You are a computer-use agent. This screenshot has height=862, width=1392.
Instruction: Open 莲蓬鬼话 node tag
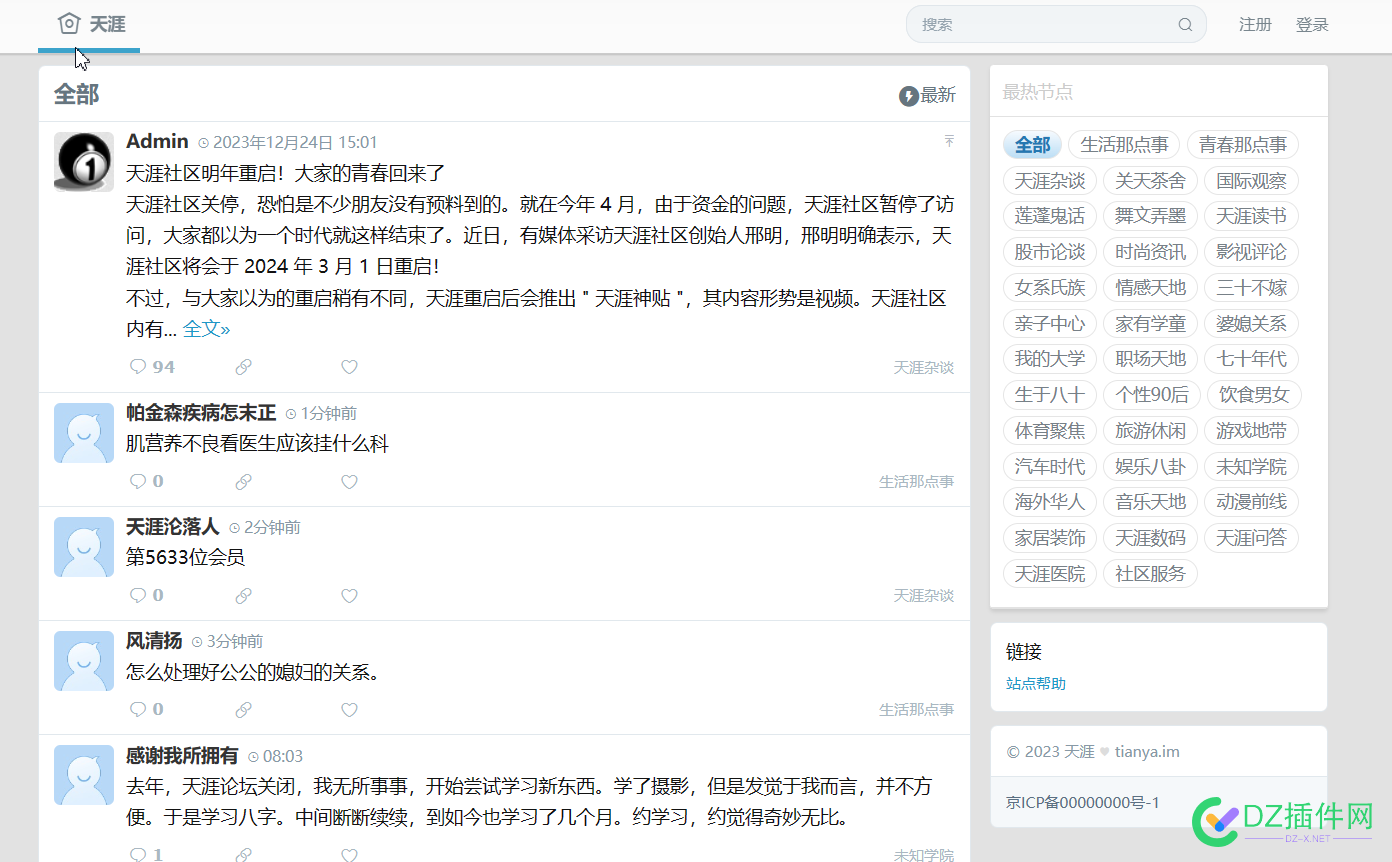(x=1050, y=216)
